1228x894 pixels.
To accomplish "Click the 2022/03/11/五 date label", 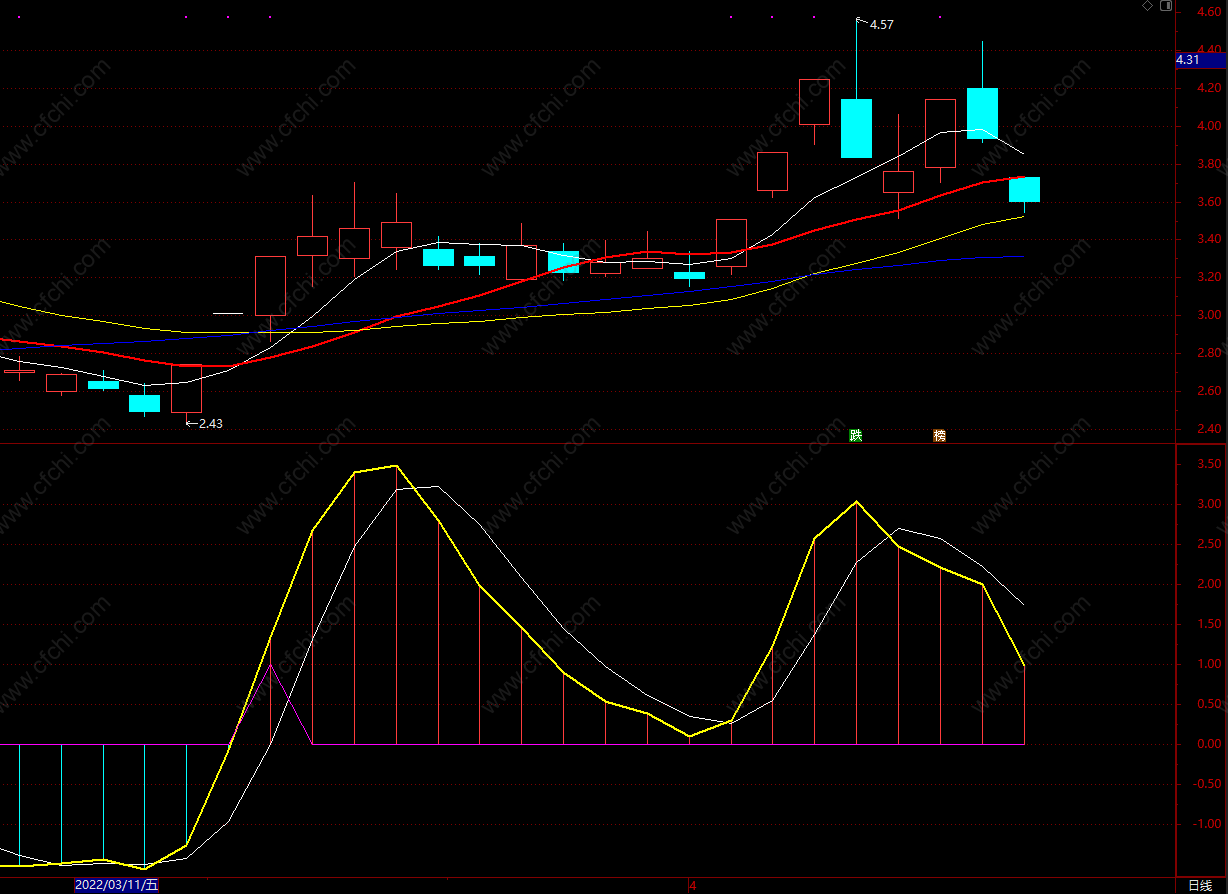I will [117, 885].
